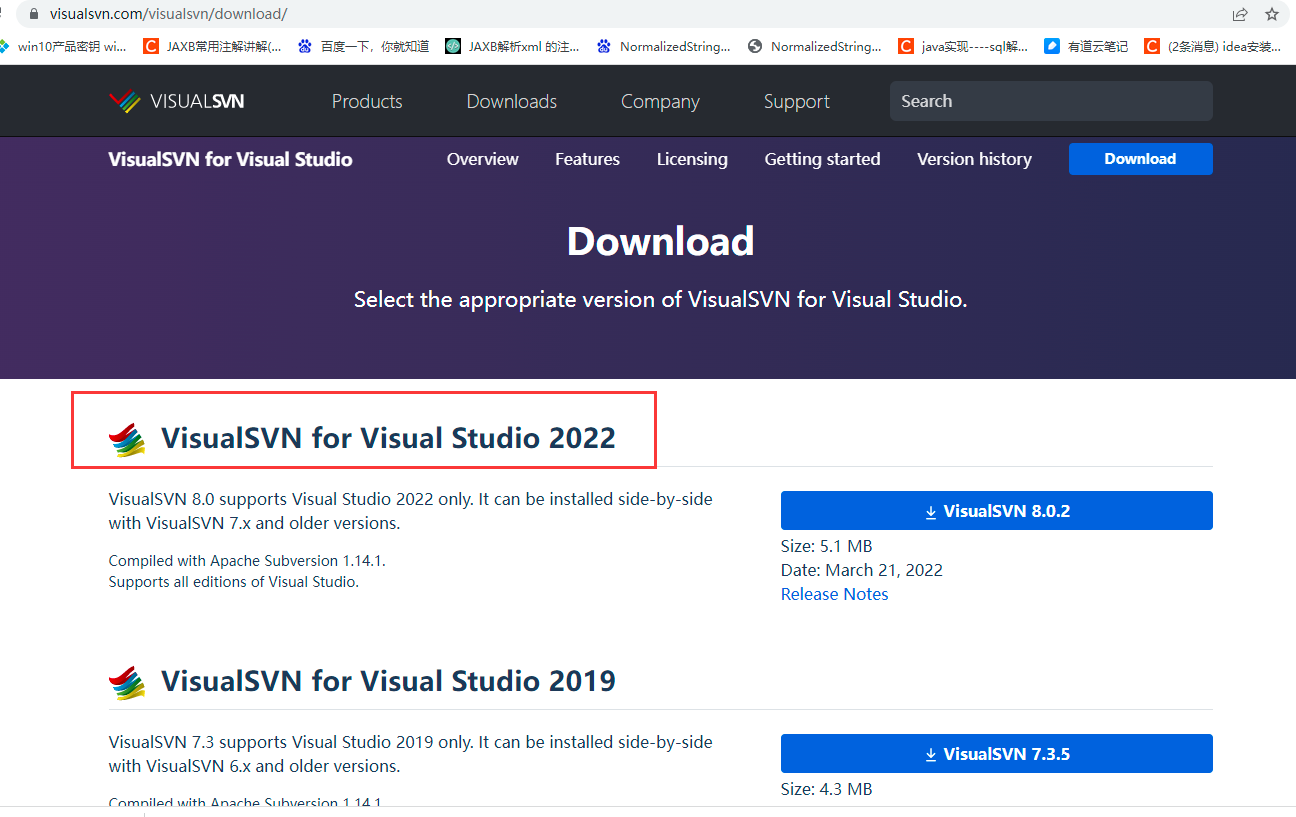Image resolution: width=1296 pixels, height=817 pixels.
Task: Open the win10产品密钥 bookmark
Action: (x=63, y=46)
